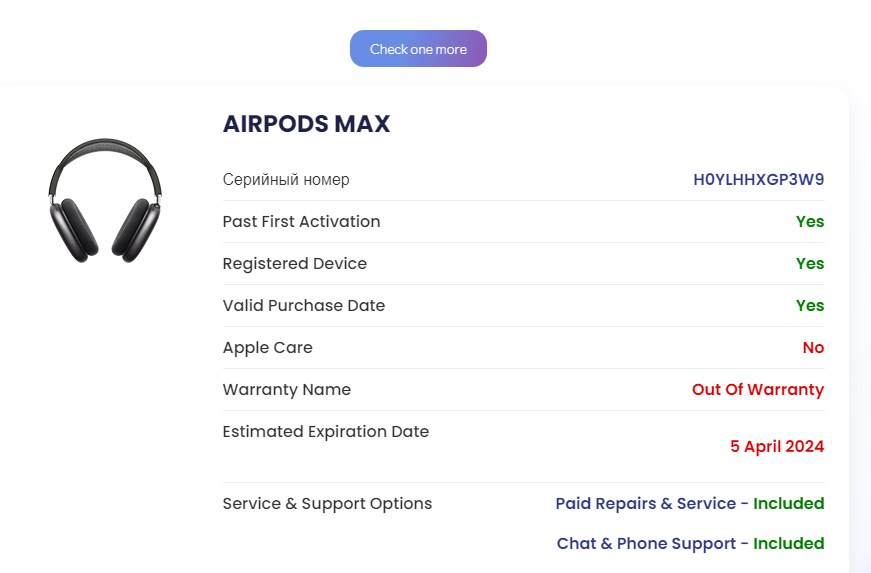Click the Out Of Warranty status
Image resolution: width=871 pixels, height=573 pixels.
[x=758, y=390]
